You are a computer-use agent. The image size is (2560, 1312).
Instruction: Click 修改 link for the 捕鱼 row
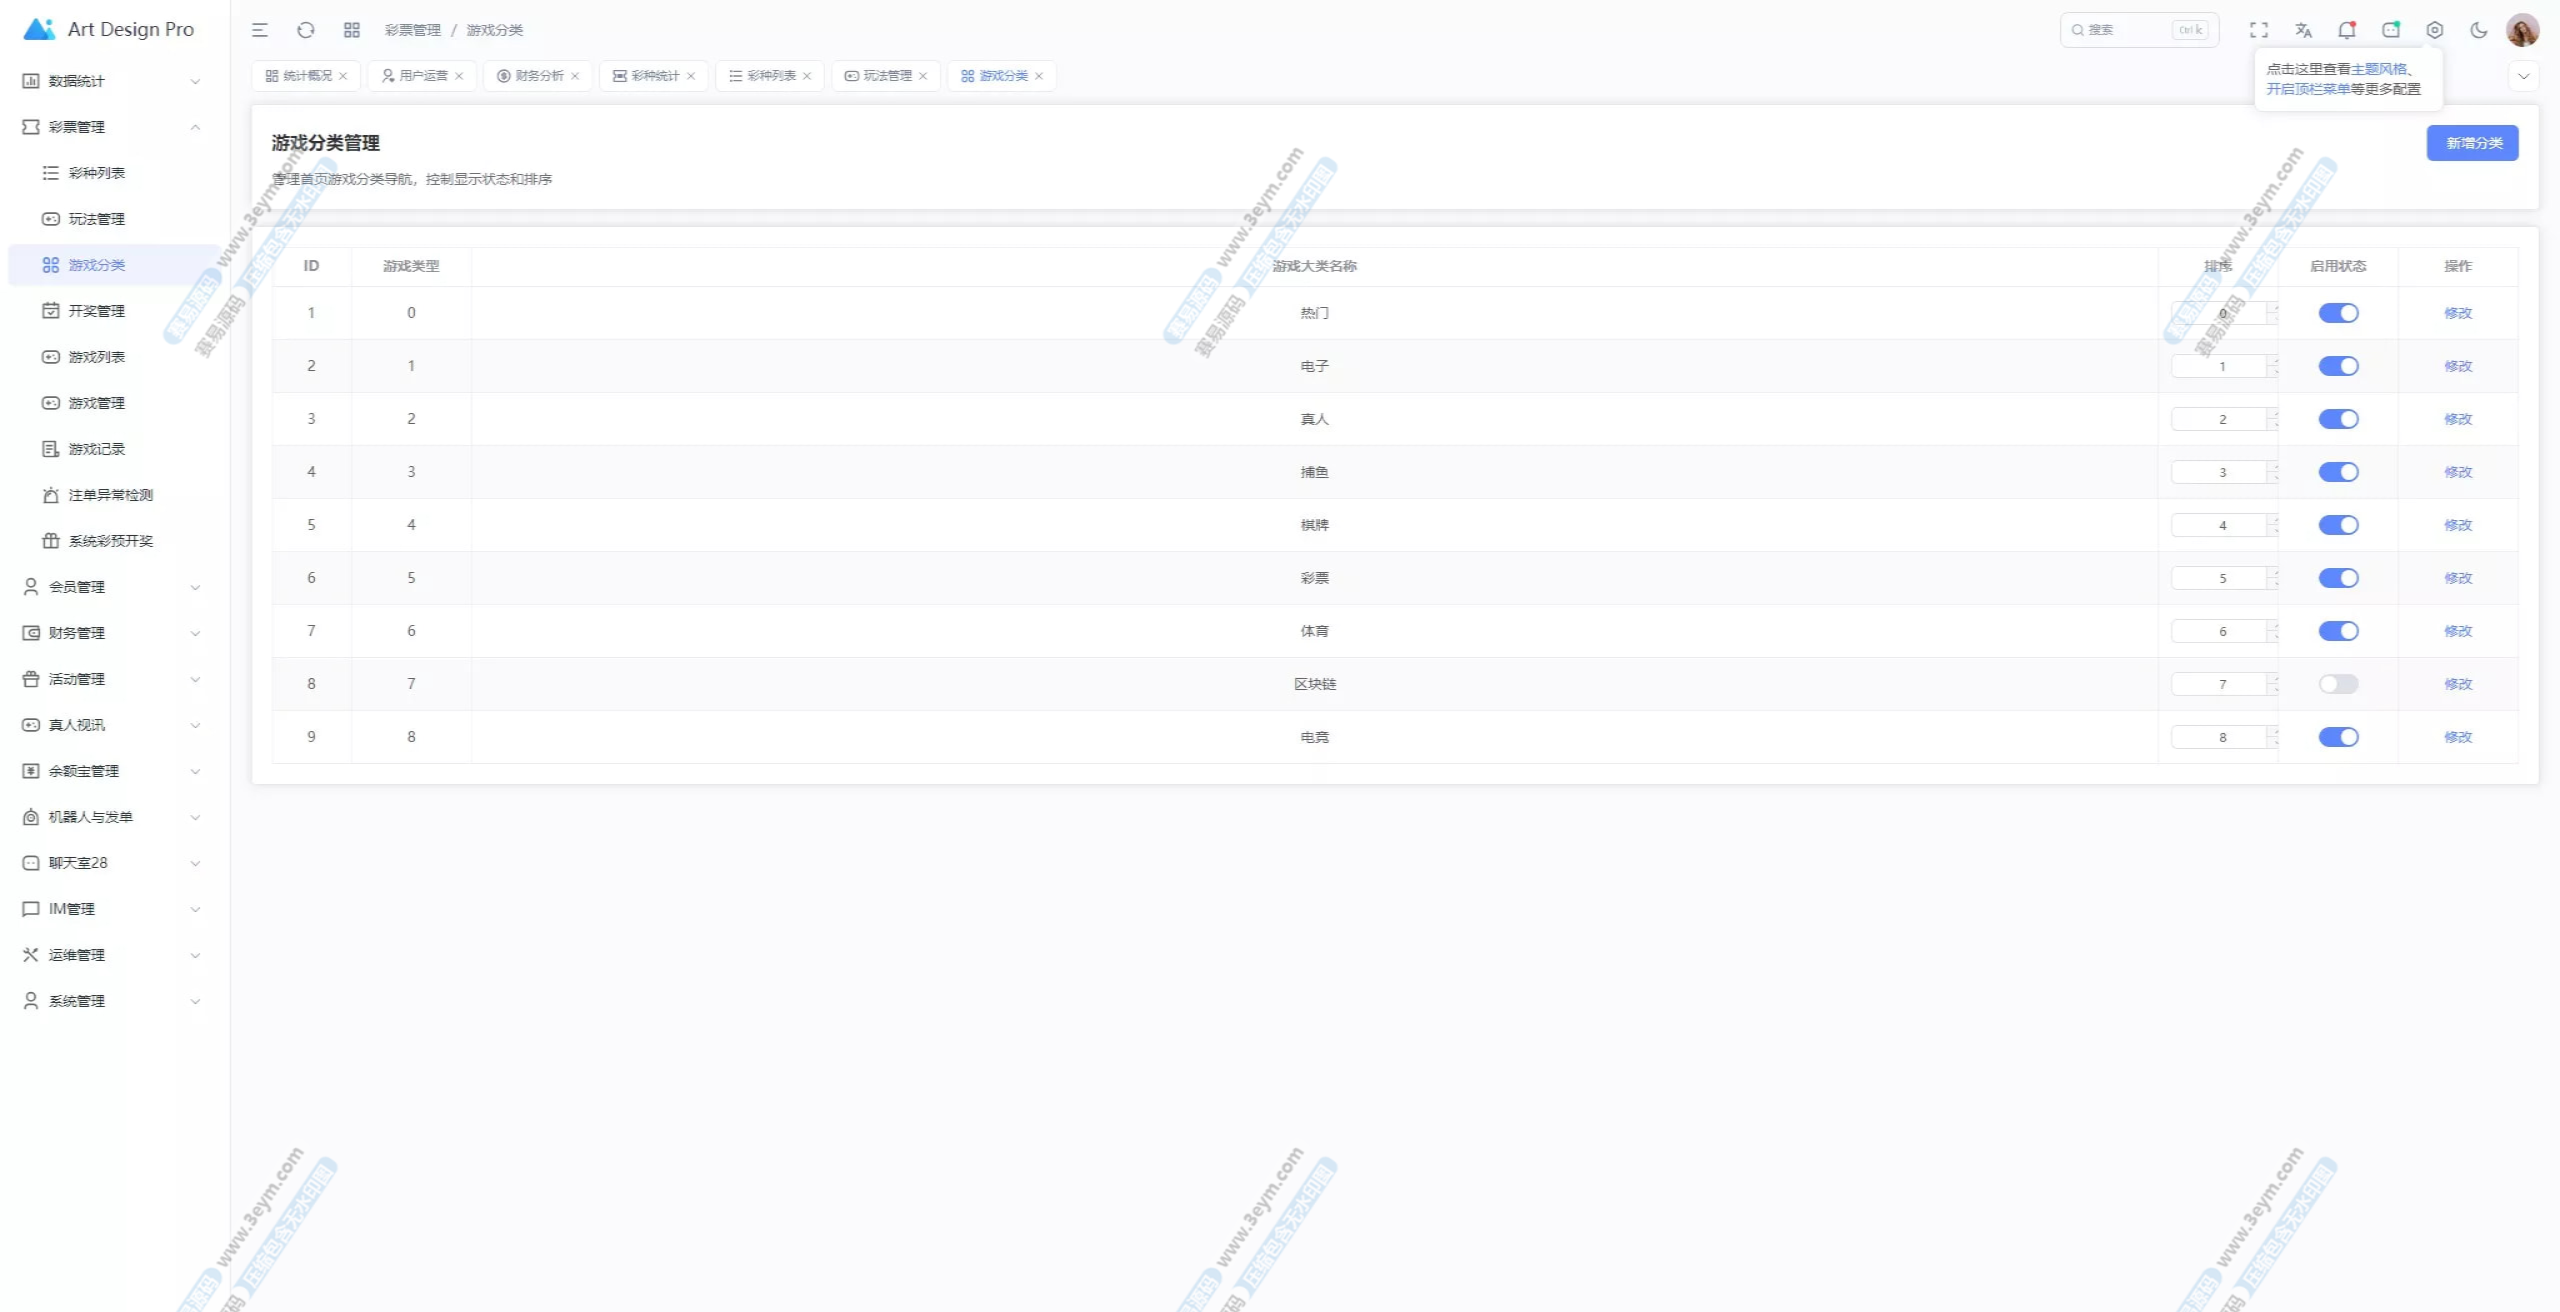point(2457,472)
